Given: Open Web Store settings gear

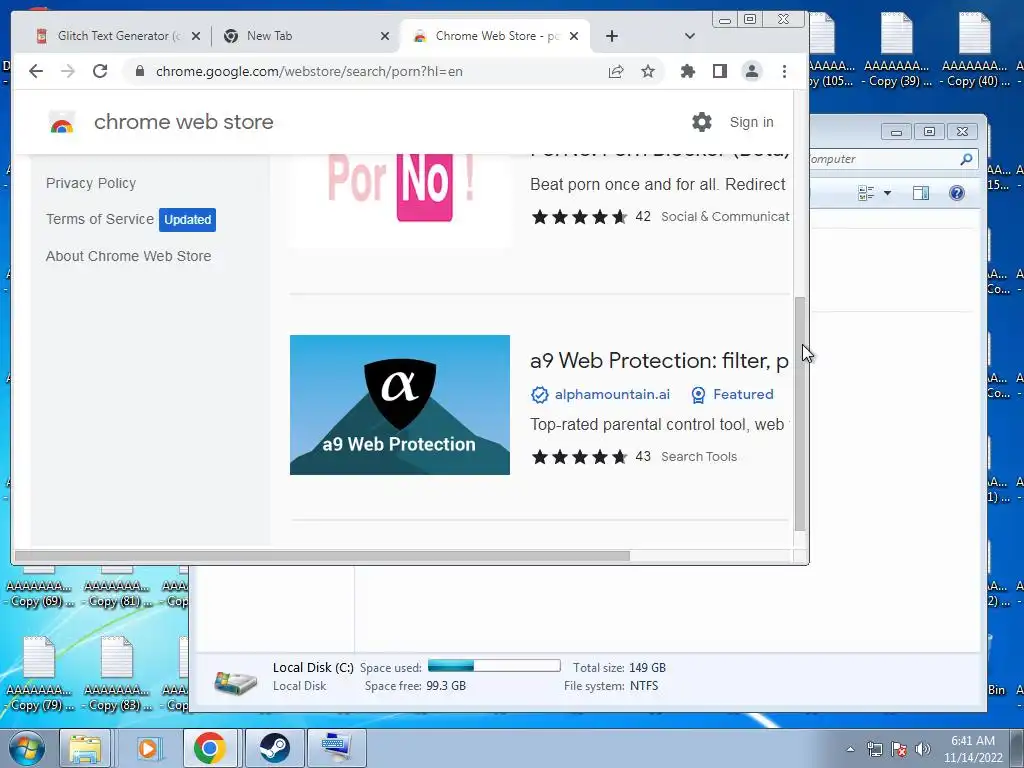Looking at the screenshot, I should pyautogui.click(x=702, y=122).
